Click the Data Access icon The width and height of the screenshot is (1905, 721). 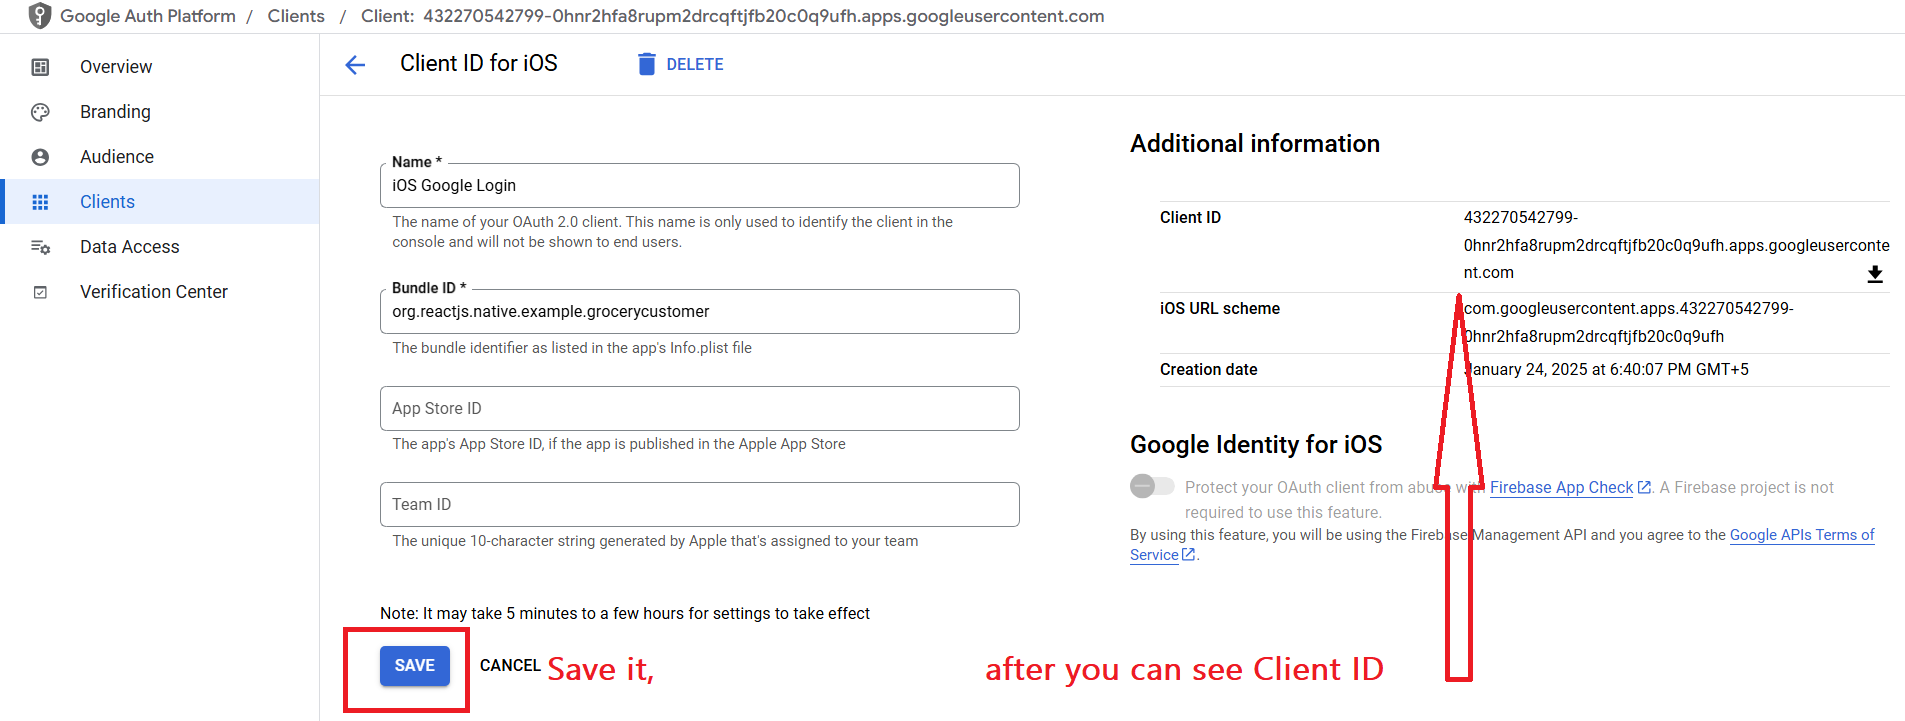click(x=40, y=247)
